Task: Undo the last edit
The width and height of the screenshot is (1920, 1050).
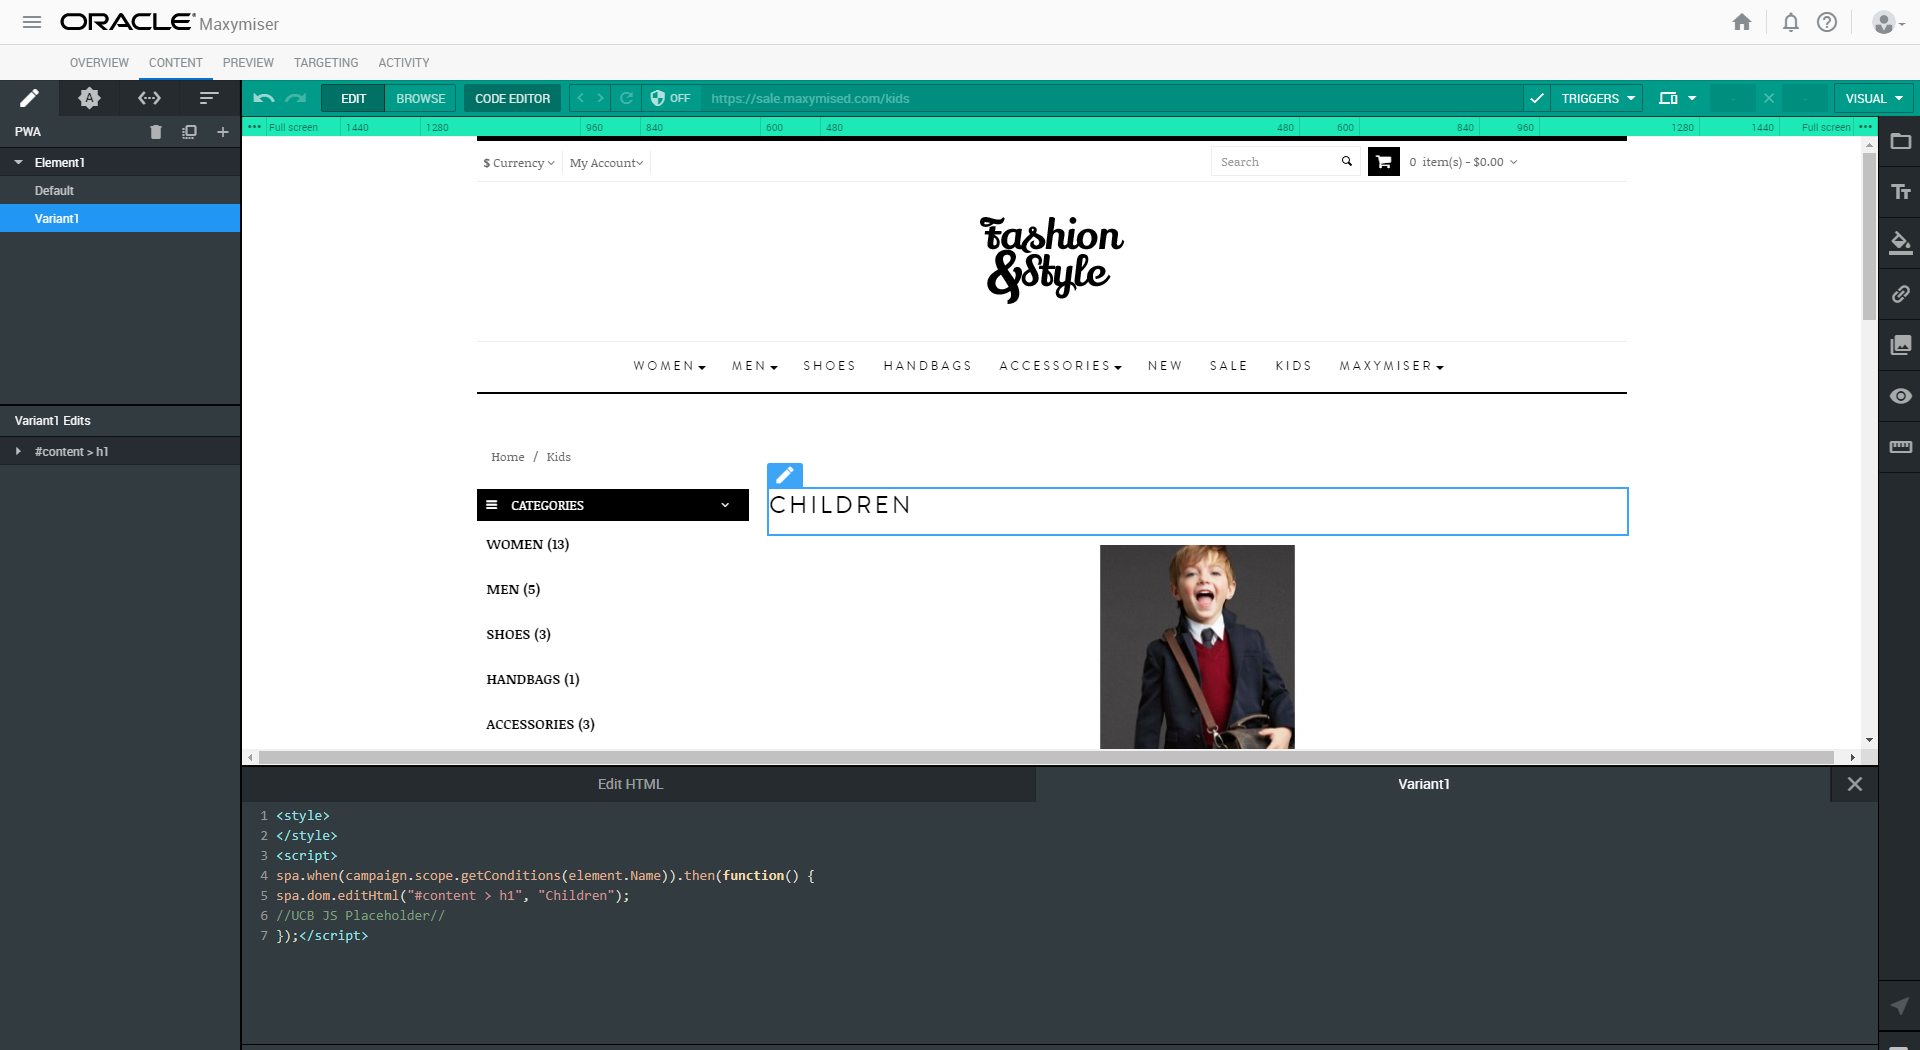Action: pyautogui.click(x=264, y=98)
